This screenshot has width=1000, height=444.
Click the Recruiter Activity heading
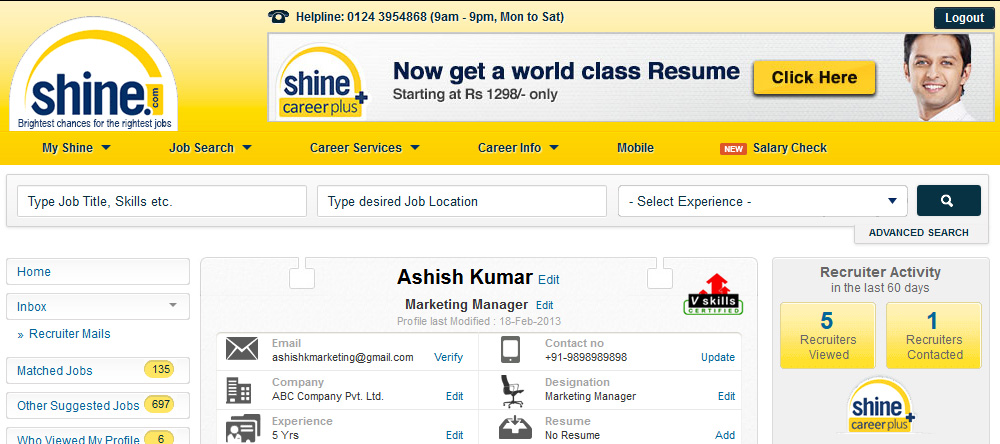(880, 272)
